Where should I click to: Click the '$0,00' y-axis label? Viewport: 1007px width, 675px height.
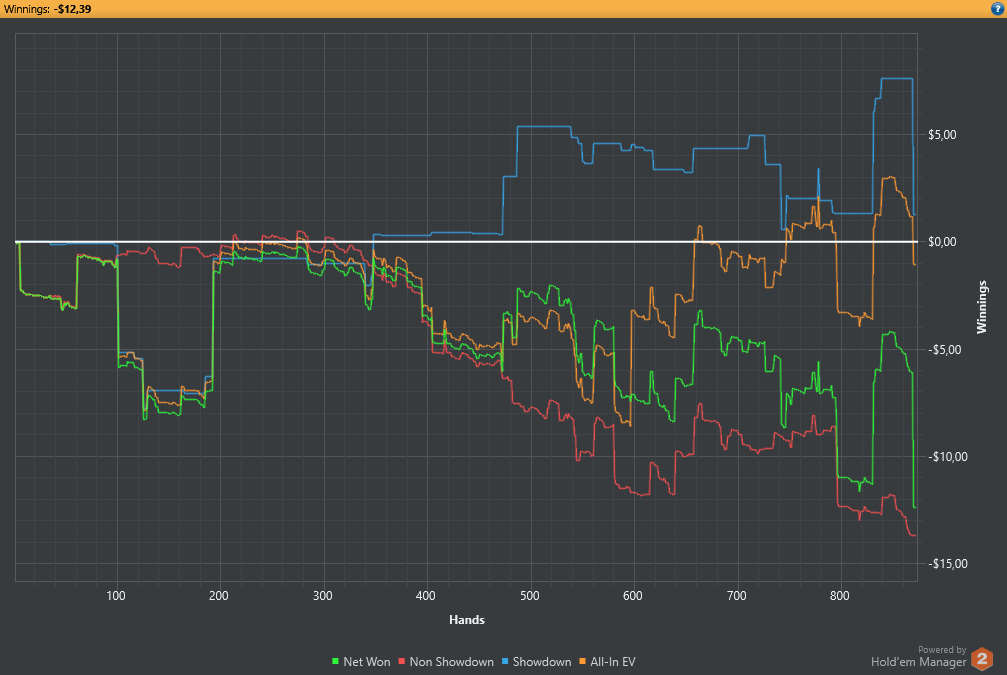coord(942,242)
